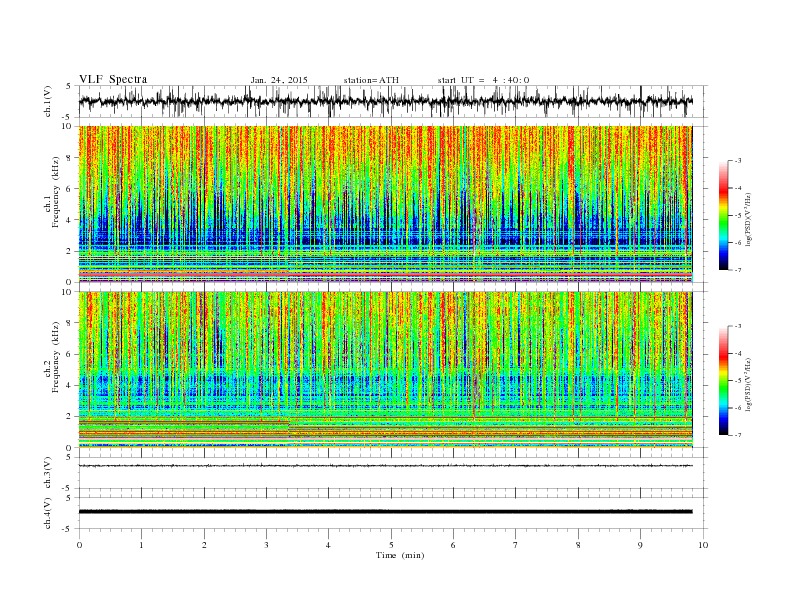The image size is (792, 612).
Task: Click the "-5" tick on ch.2 color bar
Action: click(737, 381)
